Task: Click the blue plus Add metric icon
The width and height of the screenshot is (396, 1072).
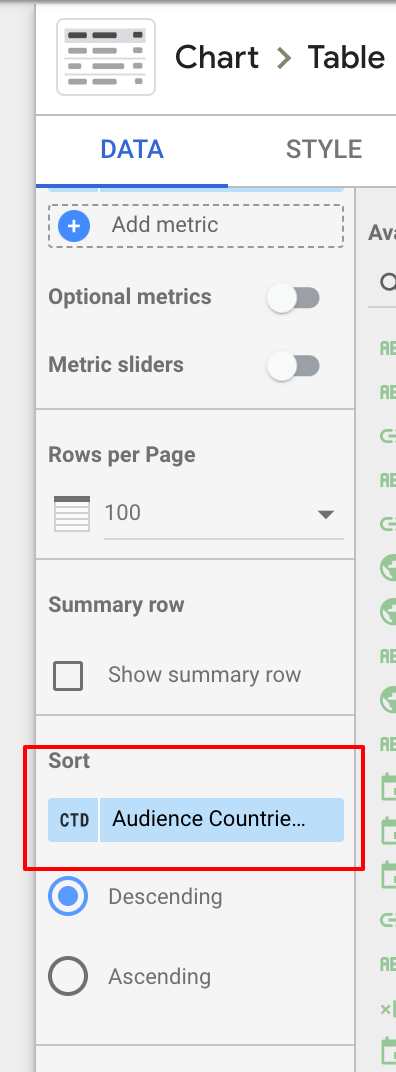Action: tap(74, 225)
